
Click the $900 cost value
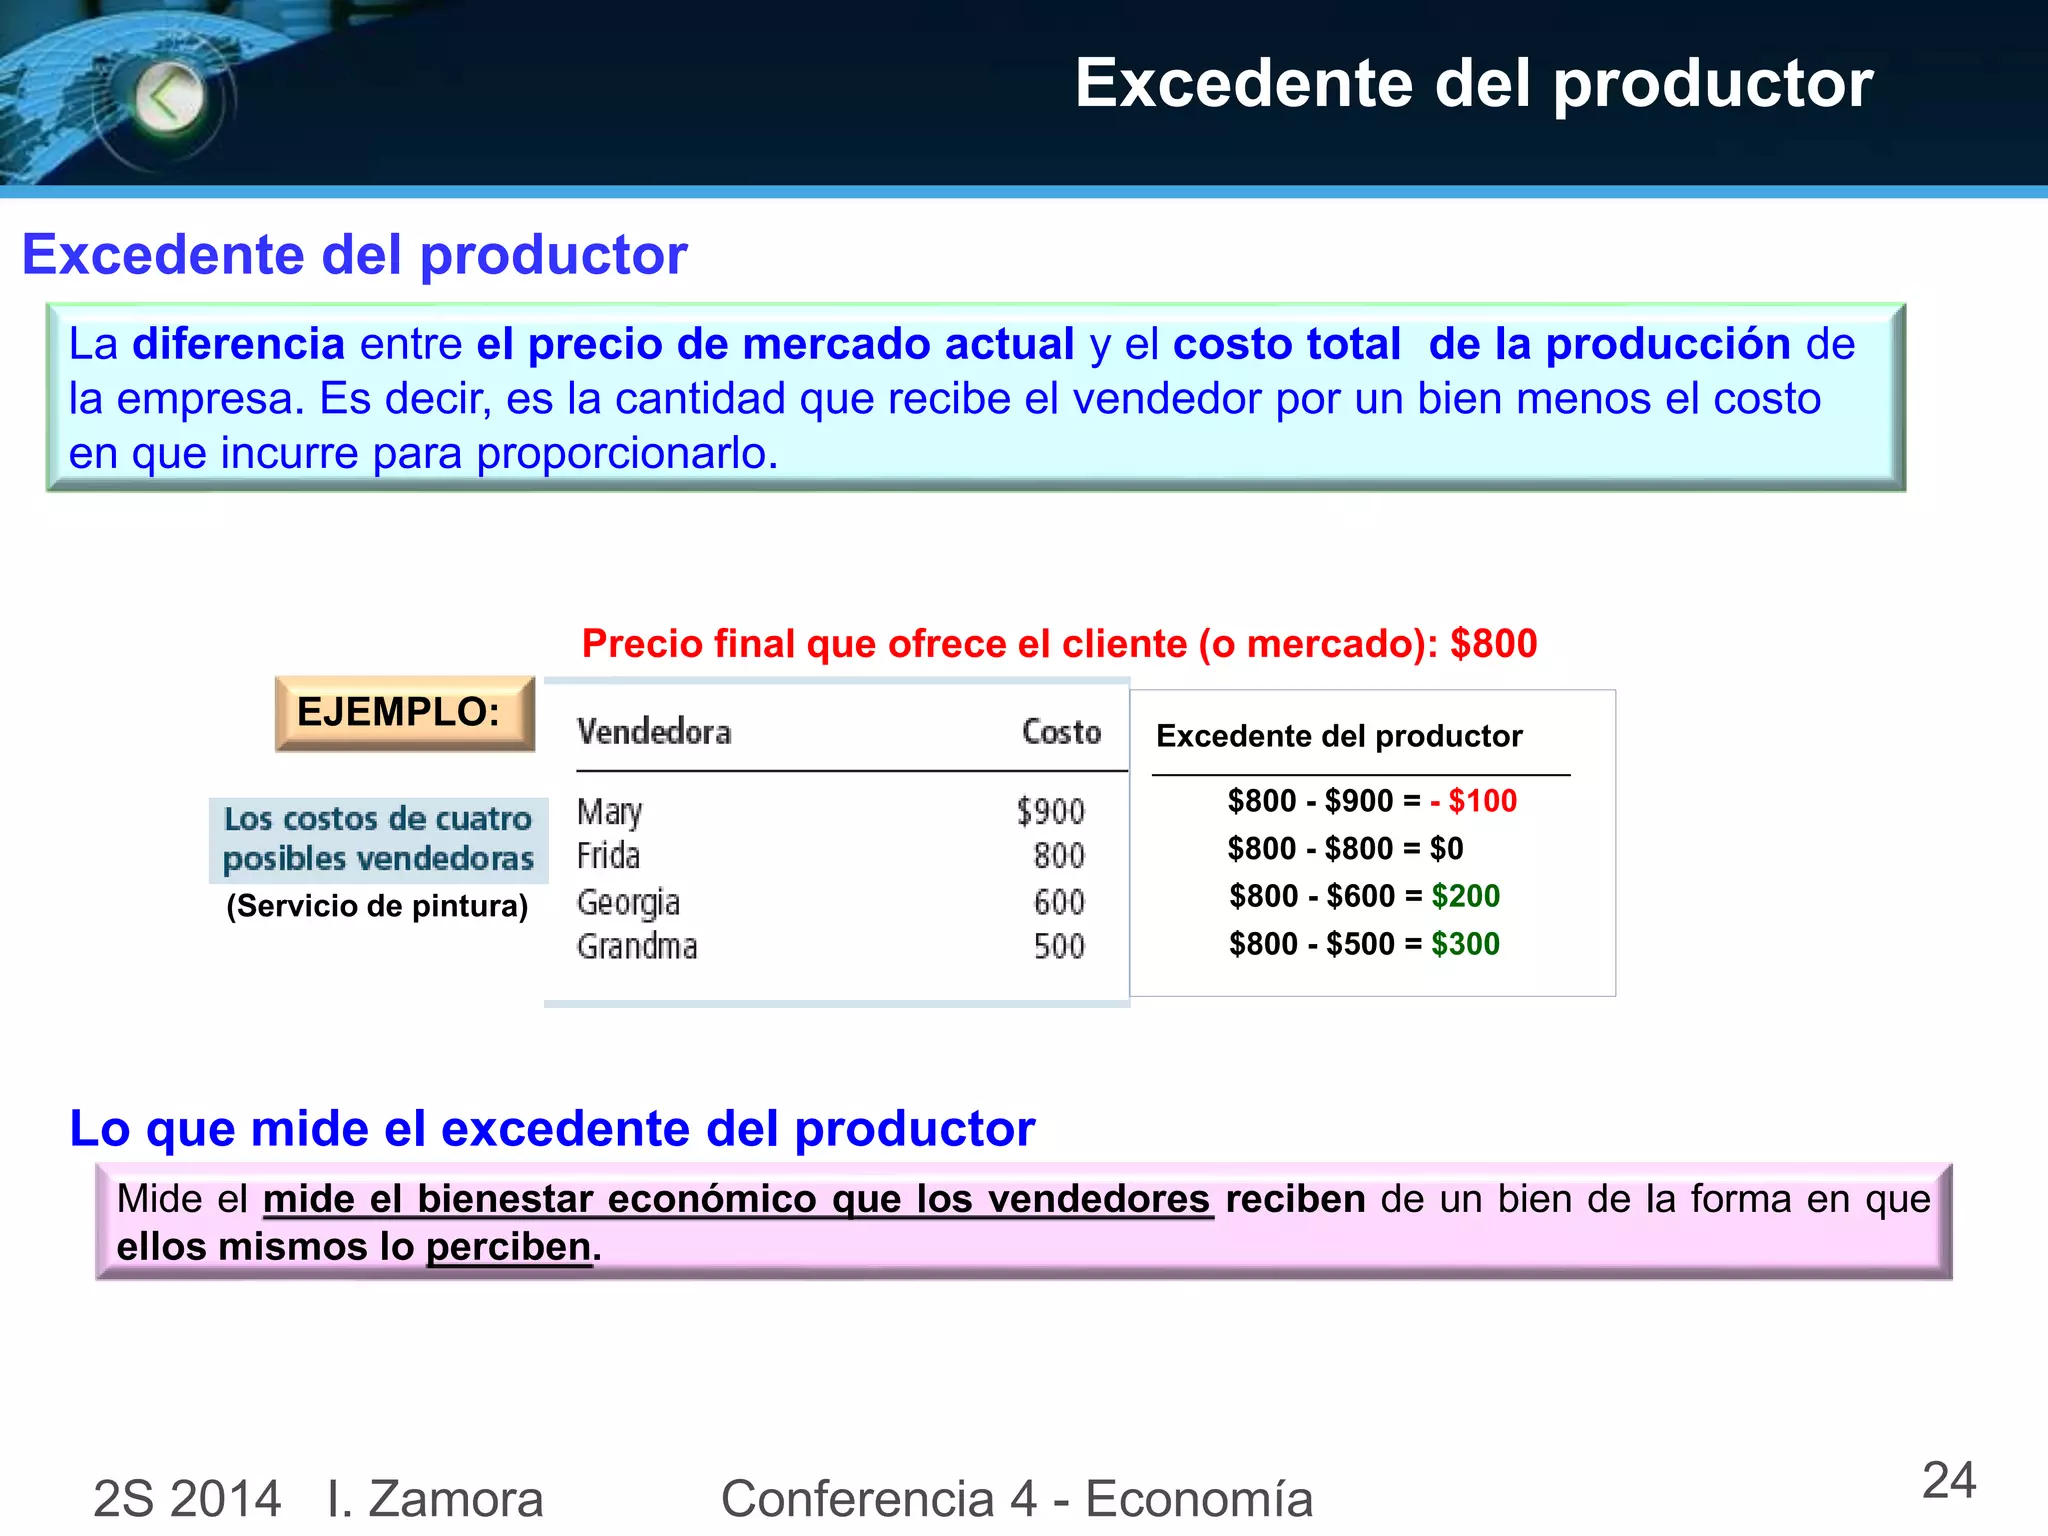pyautogui.click(x=1051, y=811)
